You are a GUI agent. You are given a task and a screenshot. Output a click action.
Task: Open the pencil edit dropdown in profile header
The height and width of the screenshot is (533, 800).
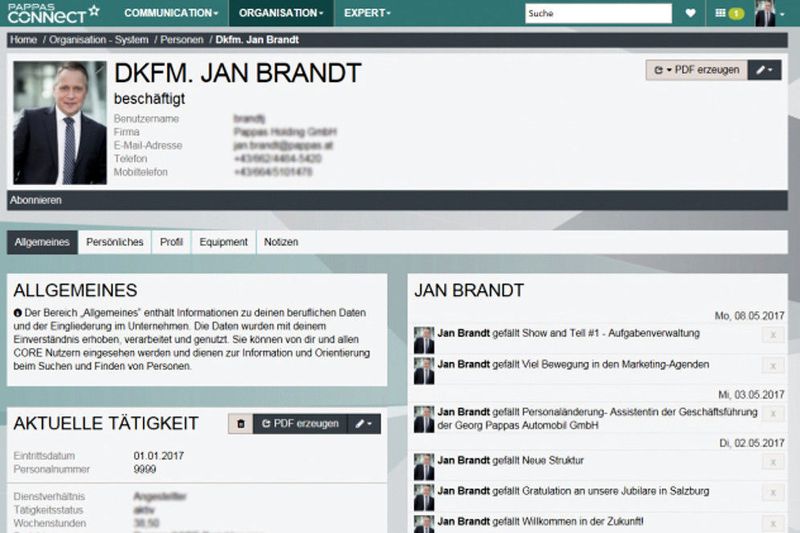(764, 70)
